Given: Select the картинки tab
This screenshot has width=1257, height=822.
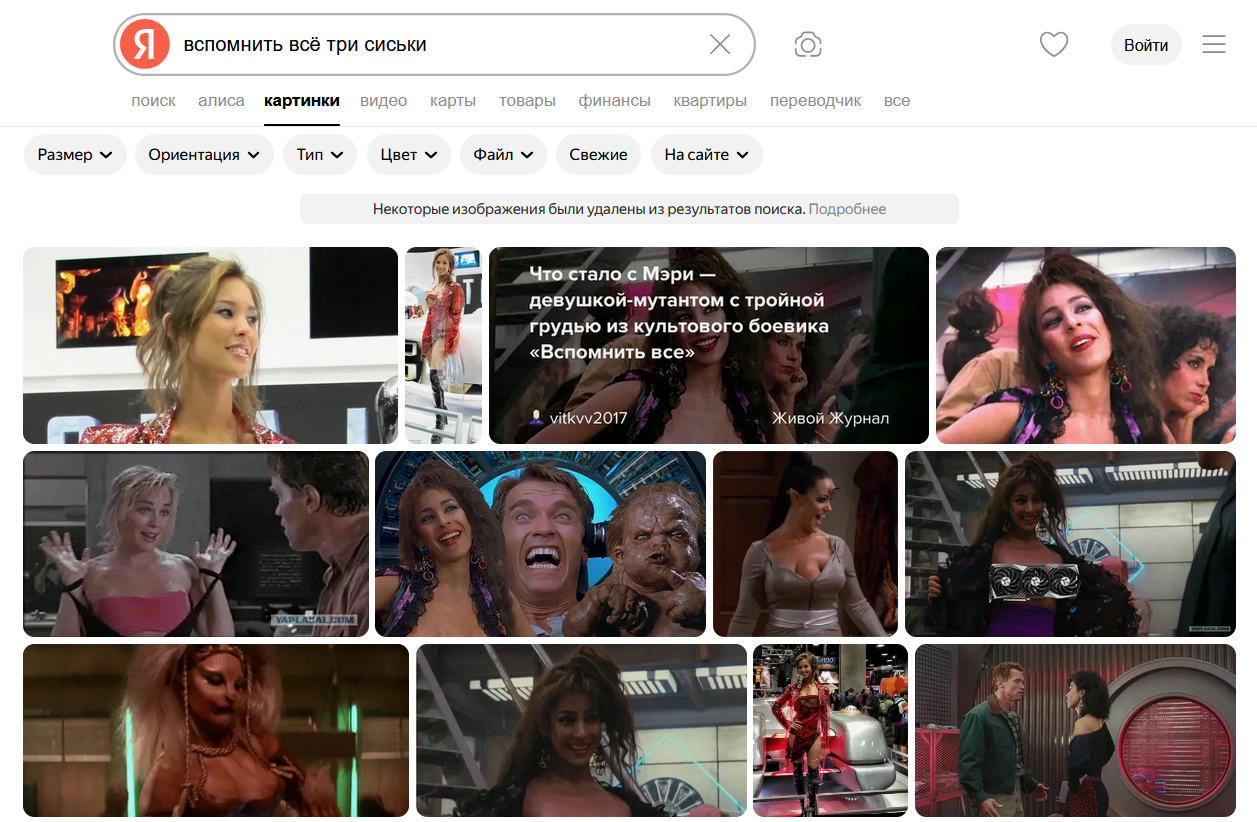Looking at the screenshot, I should 302,101.
